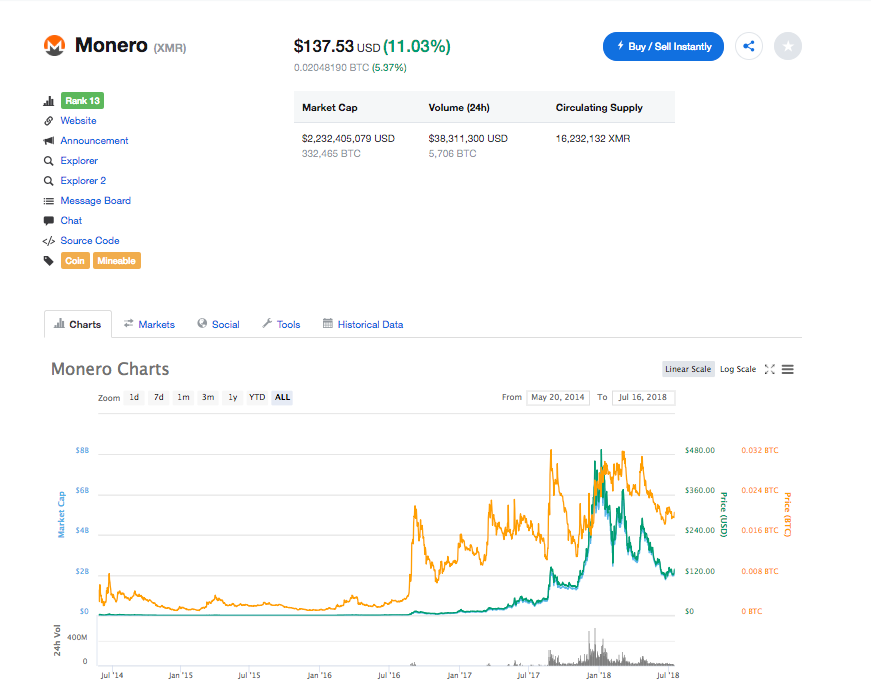Click the list icon beside Message Board

point(49,200)
